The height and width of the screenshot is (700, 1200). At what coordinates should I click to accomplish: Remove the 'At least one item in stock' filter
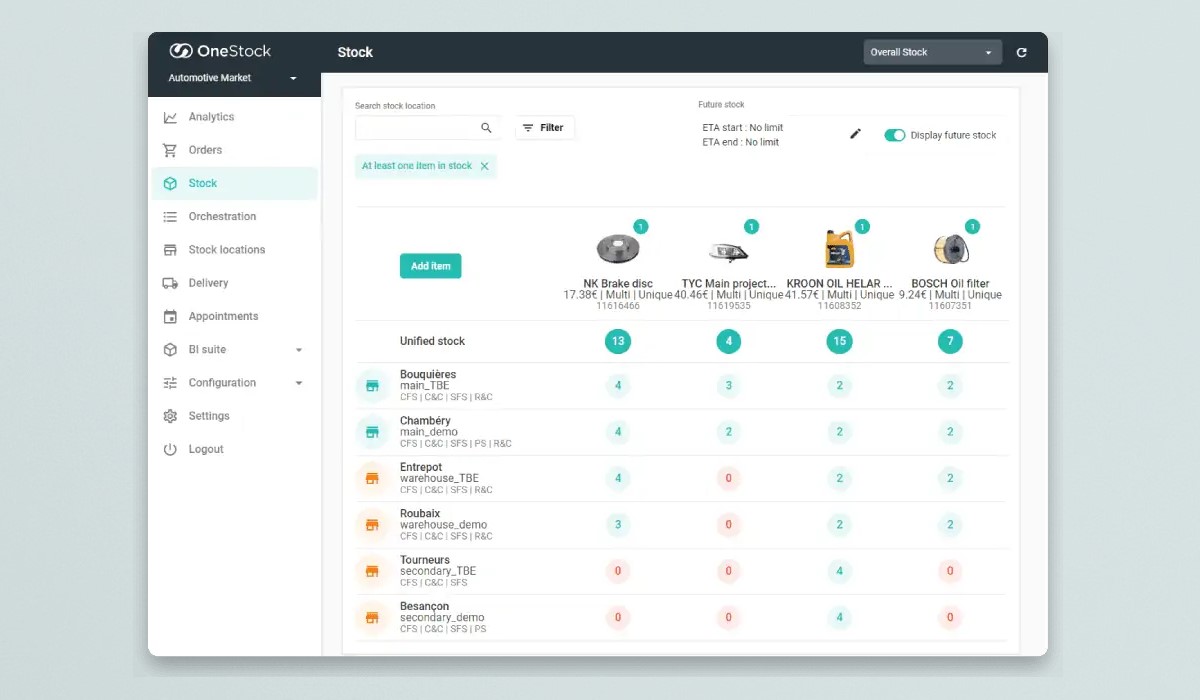[x=485, y=167]
